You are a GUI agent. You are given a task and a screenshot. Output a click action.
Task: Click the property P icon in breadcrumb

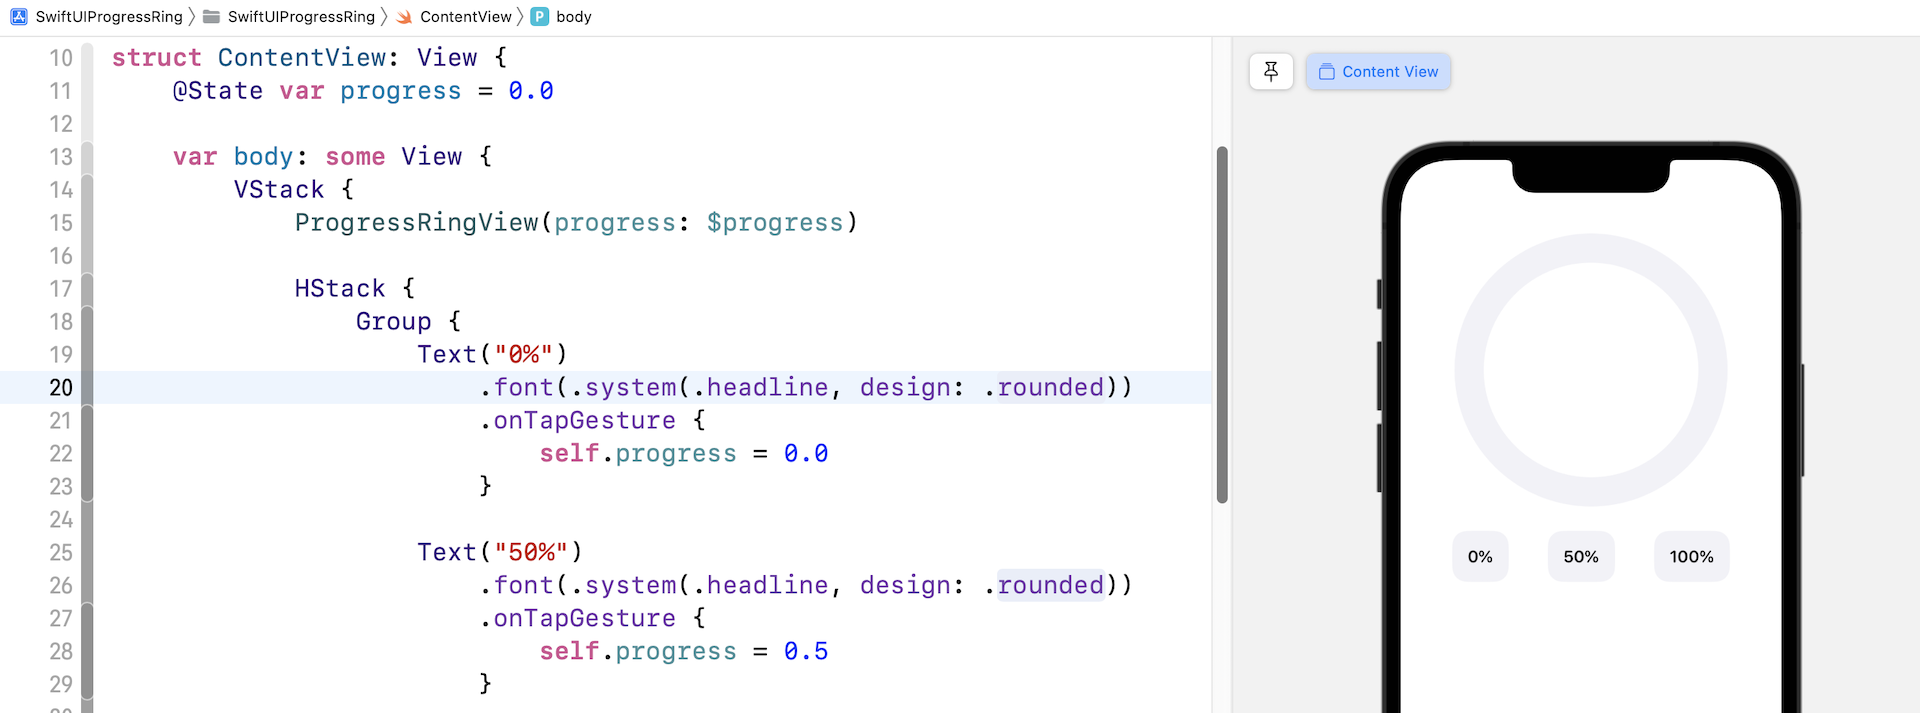pos(540,17)
